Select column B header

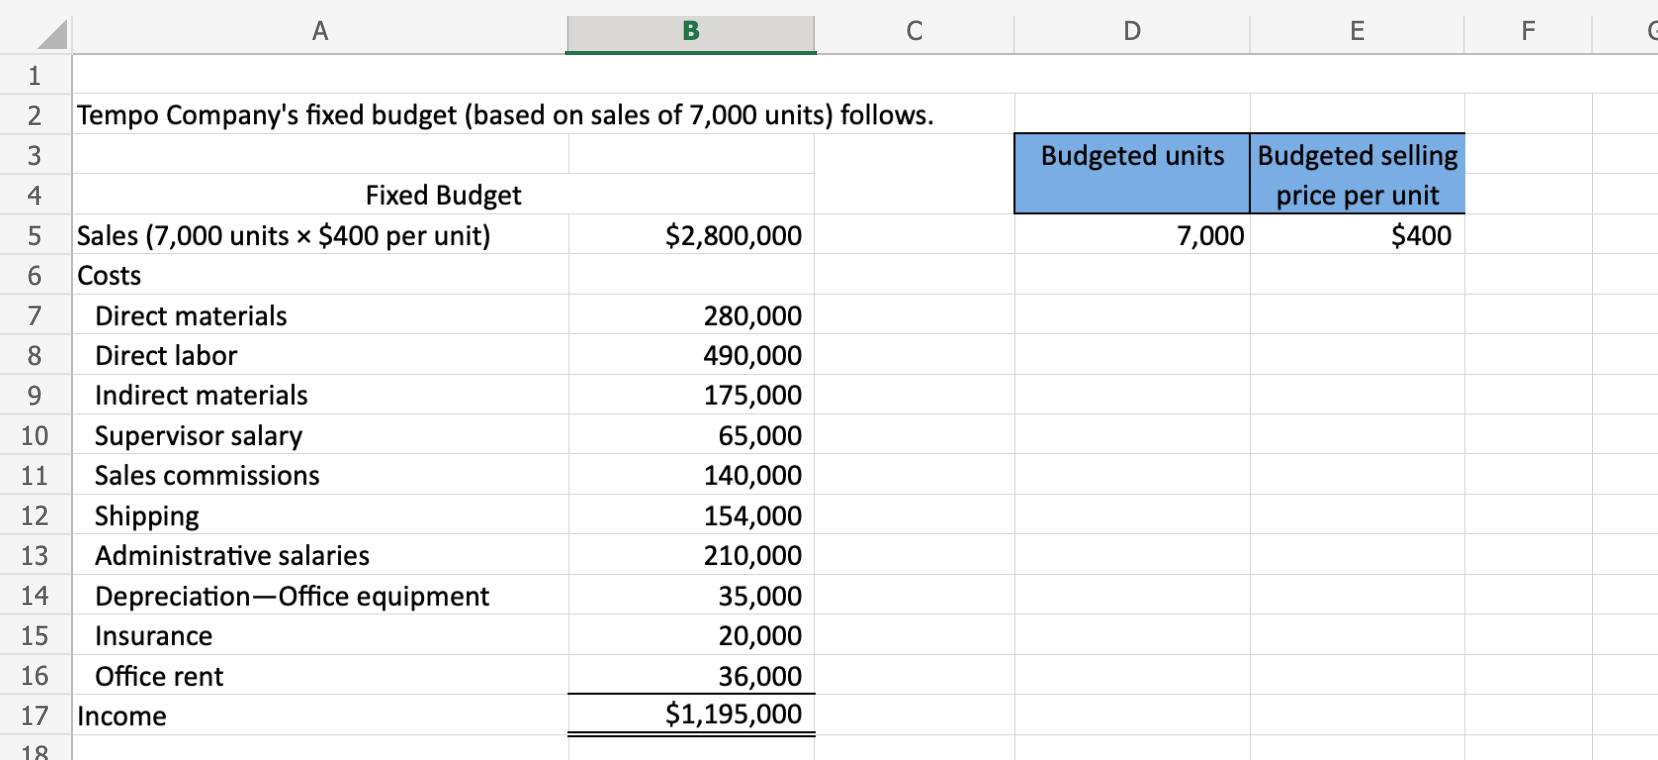click(x=691, y=31)
